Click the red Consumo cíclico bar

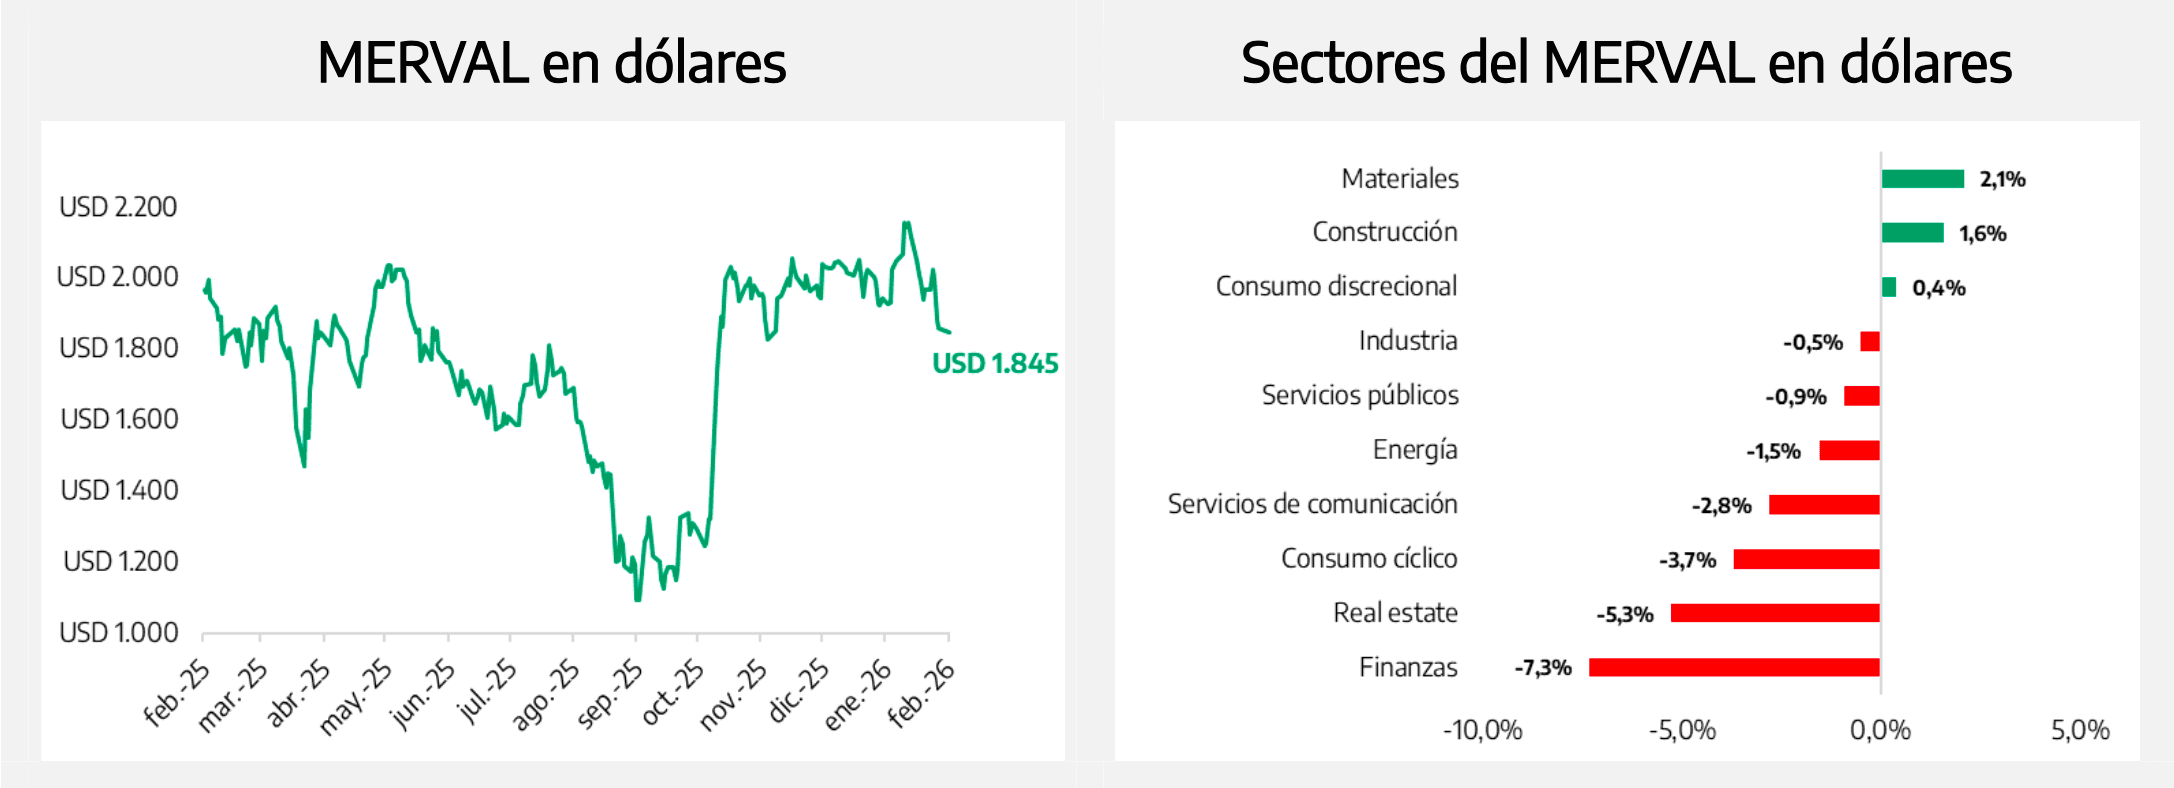click(1806, 559)
